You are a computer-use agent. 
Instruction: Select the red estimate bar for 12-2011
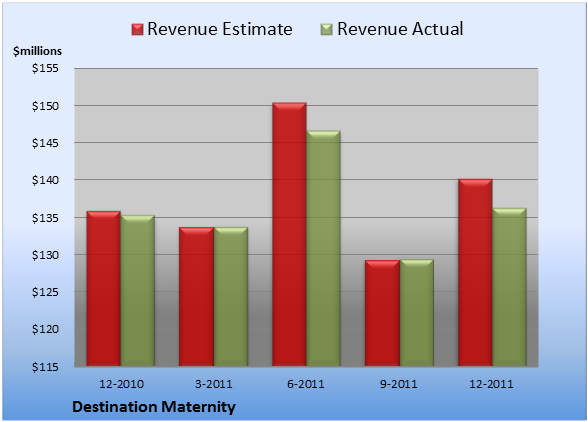coord(475,272)
